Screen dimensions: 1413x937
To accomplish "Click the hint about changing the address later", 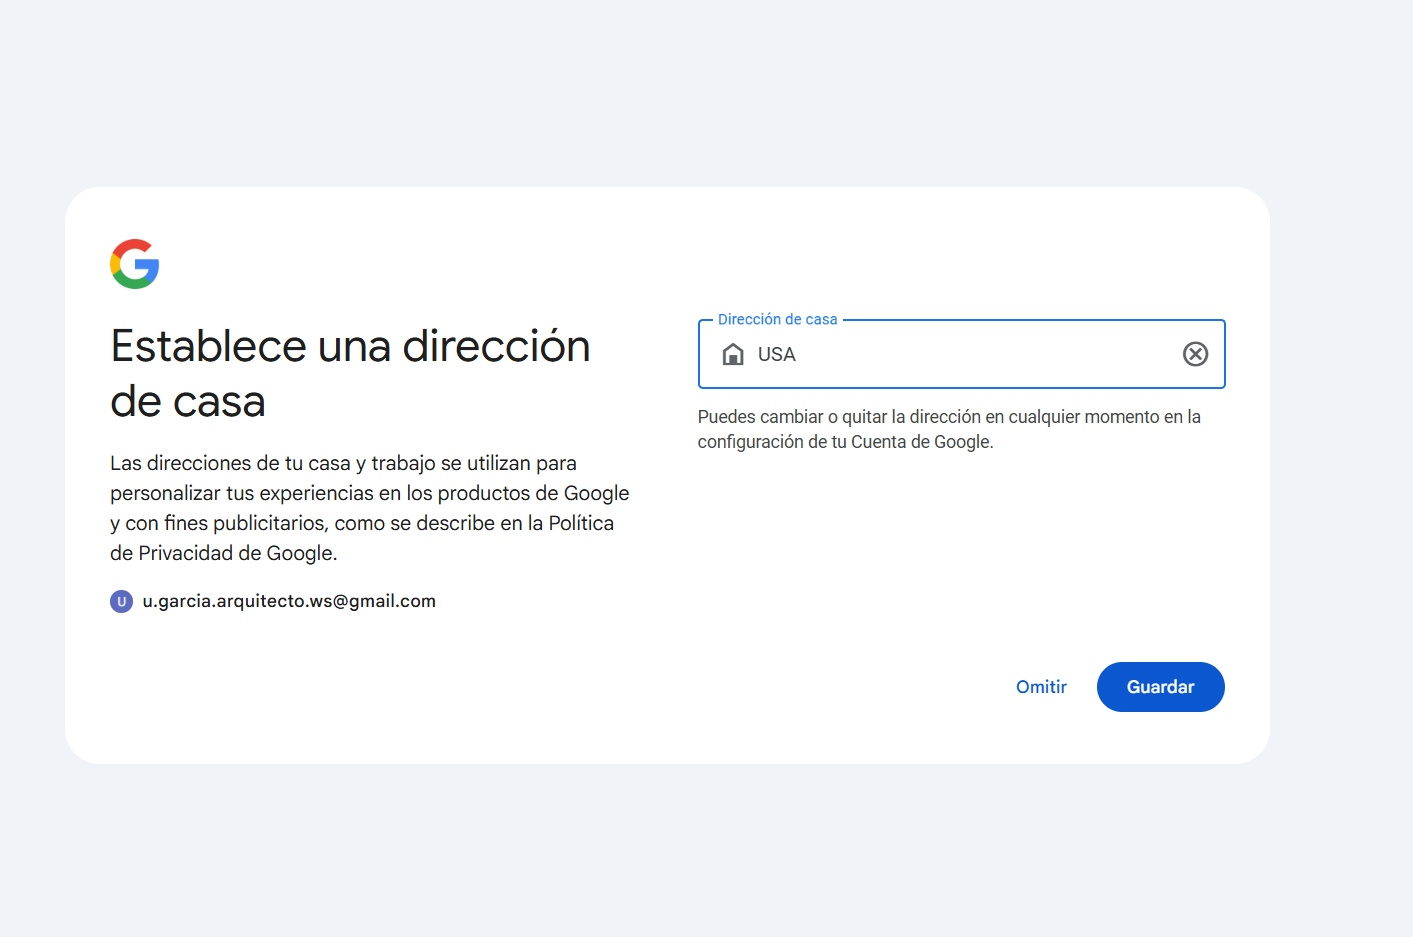I will pos(949,428).
